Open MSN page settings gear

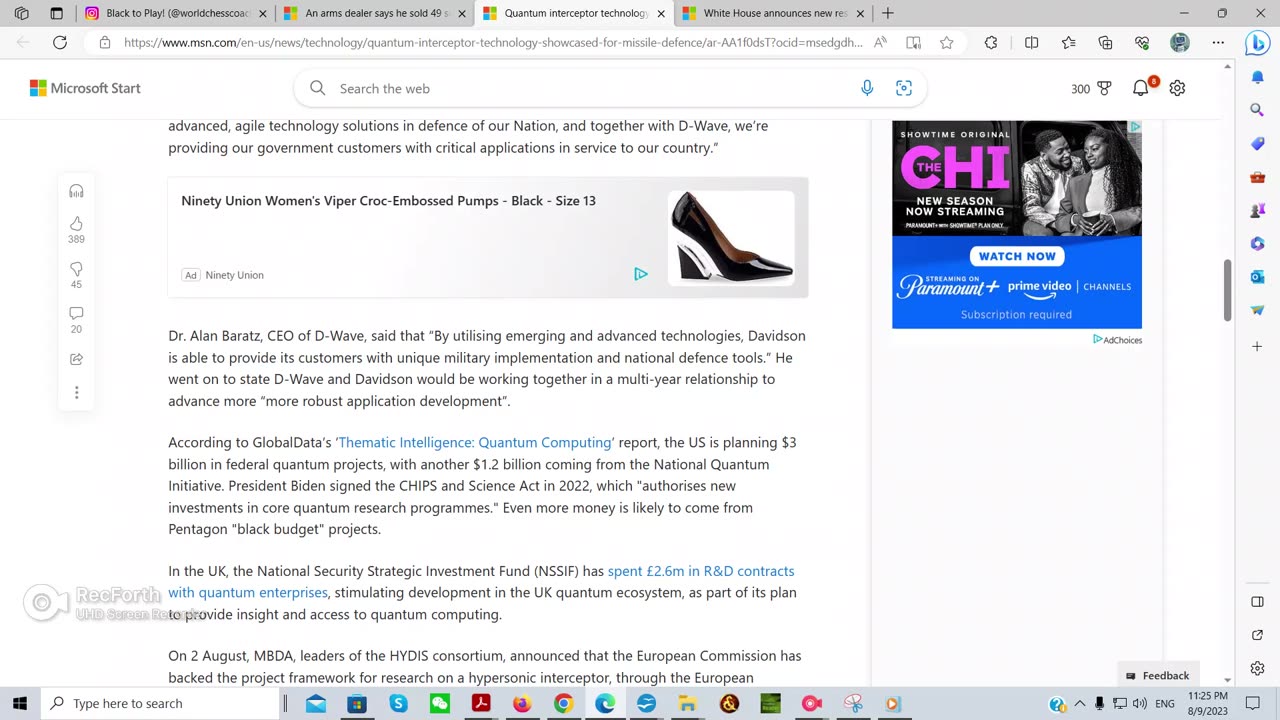pyautogui.click(x=1177, y=88)
